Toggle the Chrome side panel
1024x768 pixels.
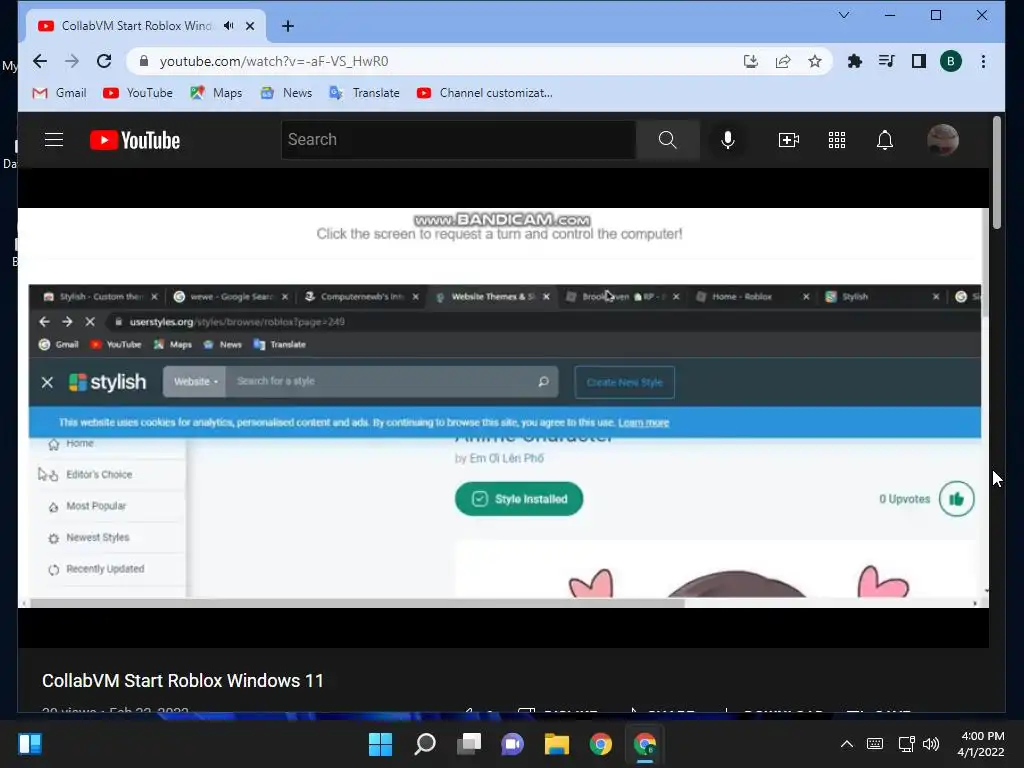click(919, 61)
